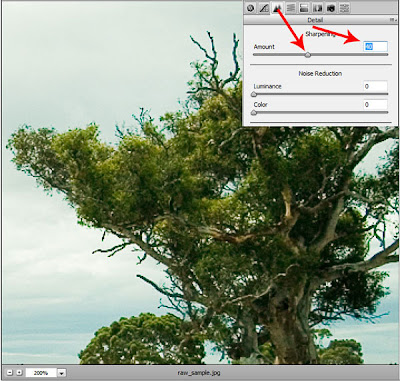This screenshot has width=400, height=381.
Task: Click the 200% zoom level field
Action: click(x=41, y=373)
